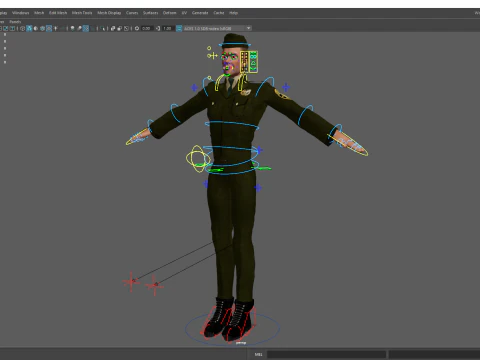Open the Mesh Display menu
This screenshot has height=360, width=480.
109,13
